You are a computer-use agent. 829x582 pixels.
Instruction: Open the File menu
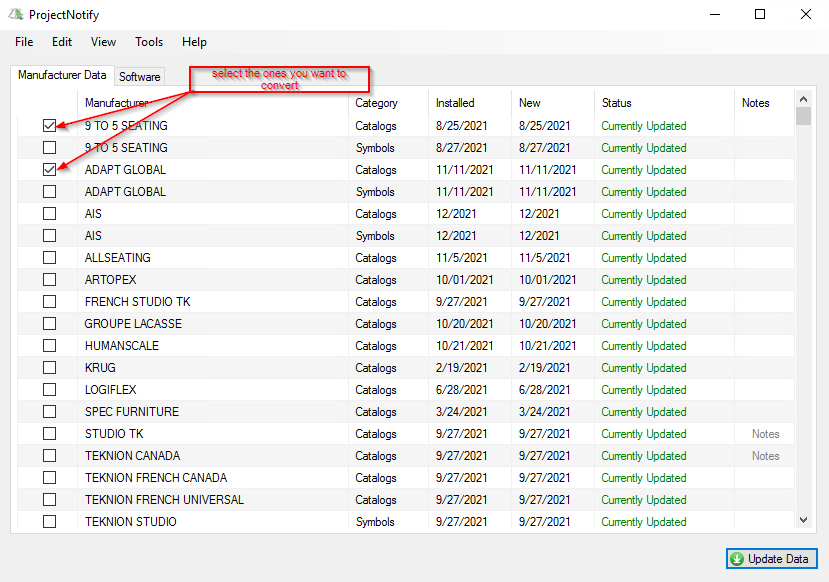[24, 42]
